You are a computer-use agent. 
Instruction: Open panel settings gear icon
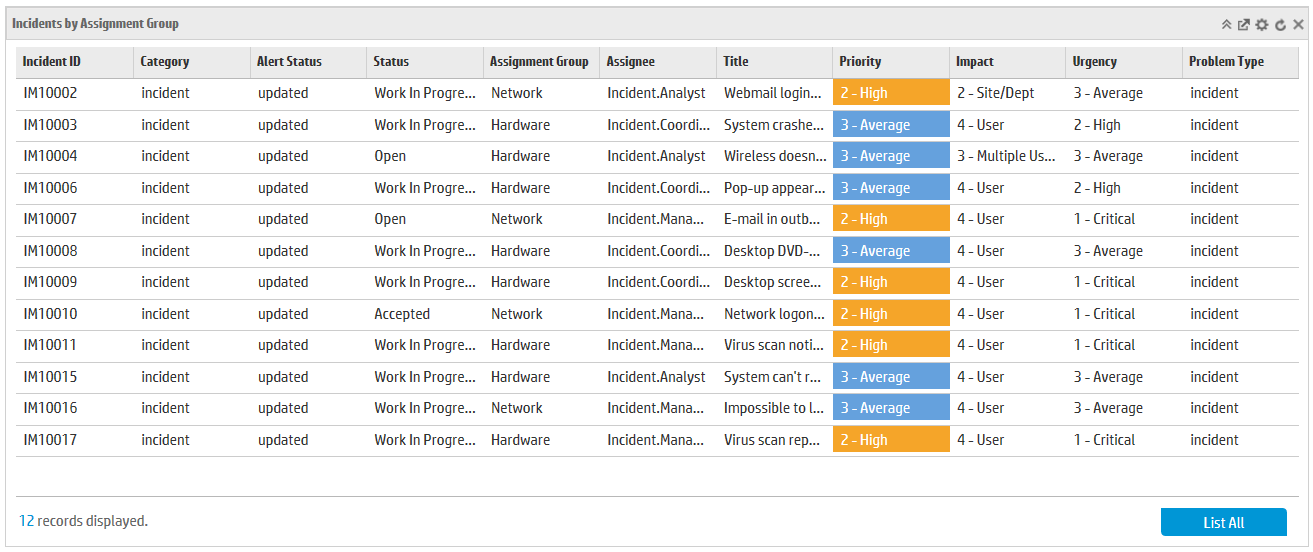pyautogui.click(x=1262, y=24)
